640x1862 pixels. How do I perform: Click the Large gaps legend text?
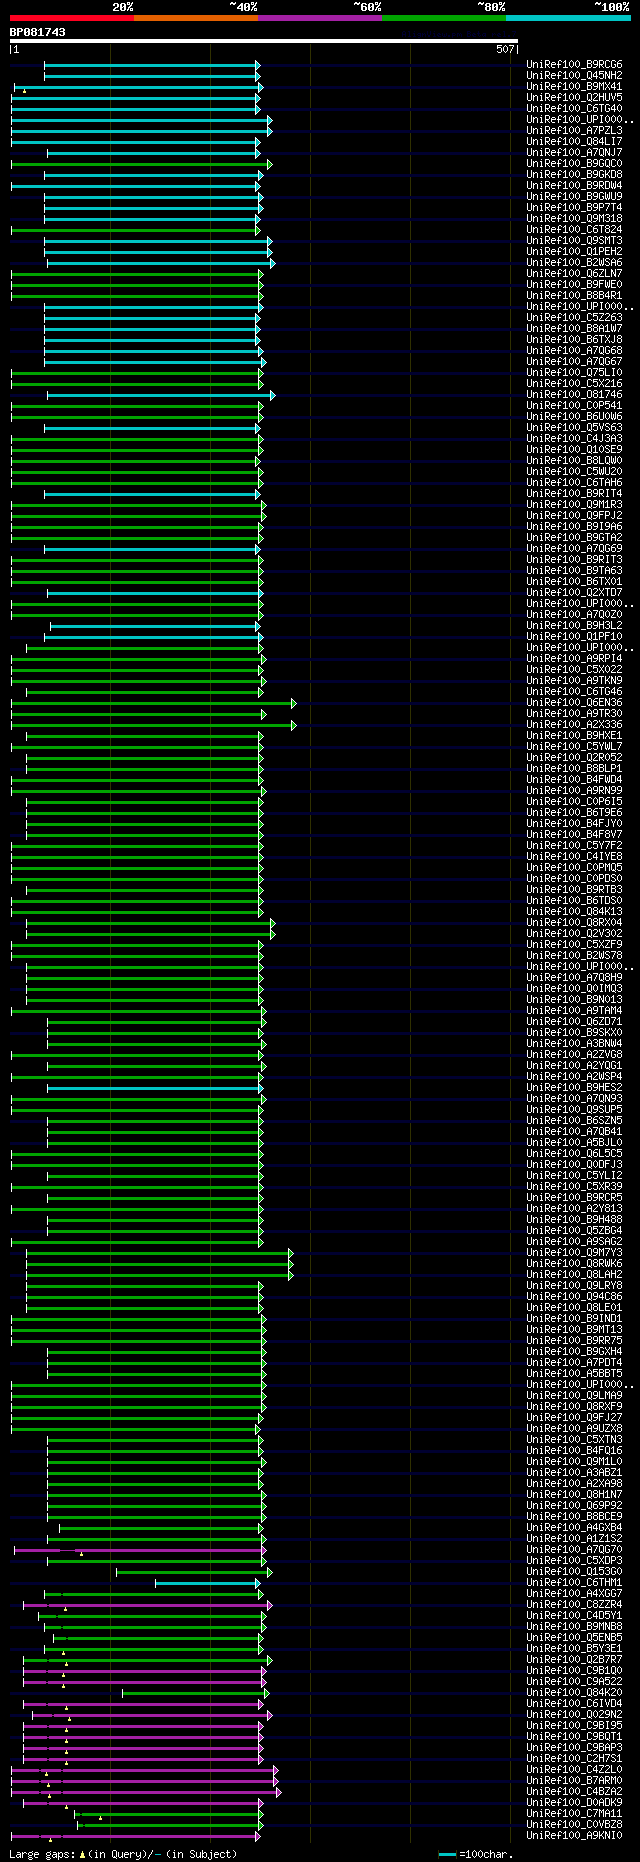pyautogui.click(x=41, y=1854)
